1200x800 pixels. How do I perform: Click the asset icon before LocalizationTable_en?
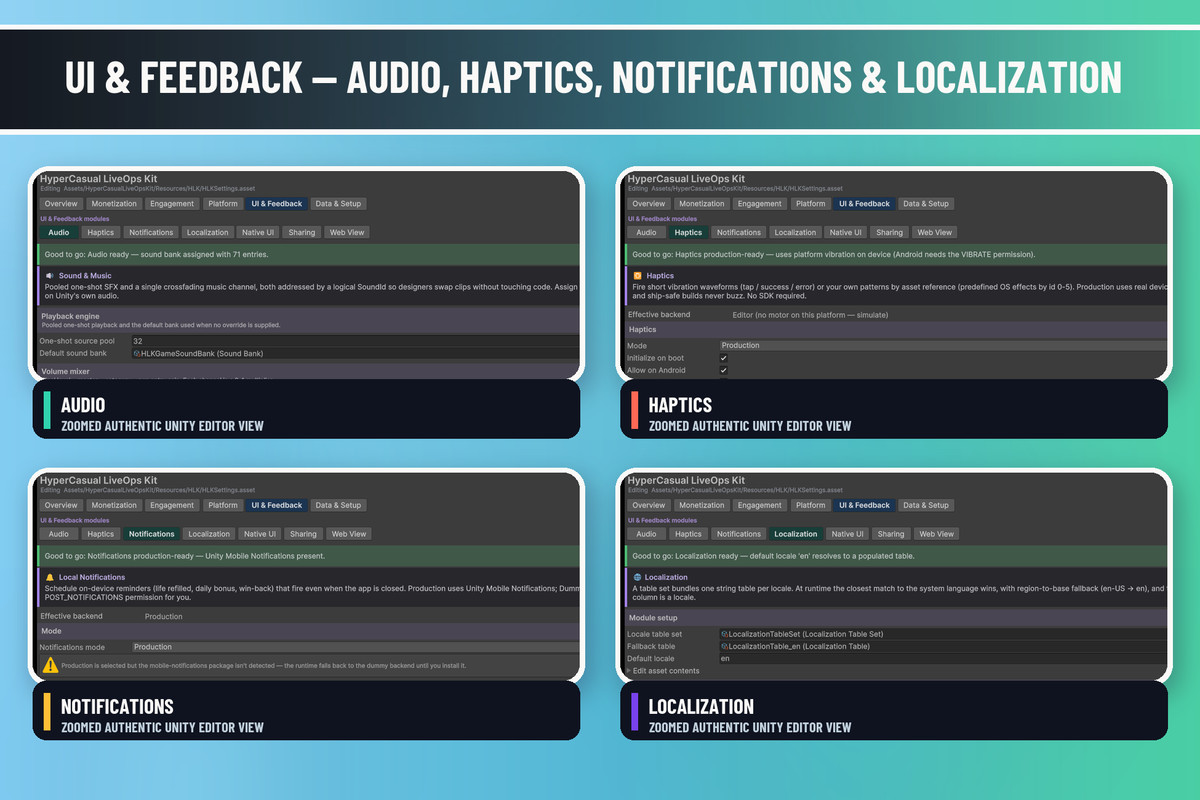[x=725, y=647]
